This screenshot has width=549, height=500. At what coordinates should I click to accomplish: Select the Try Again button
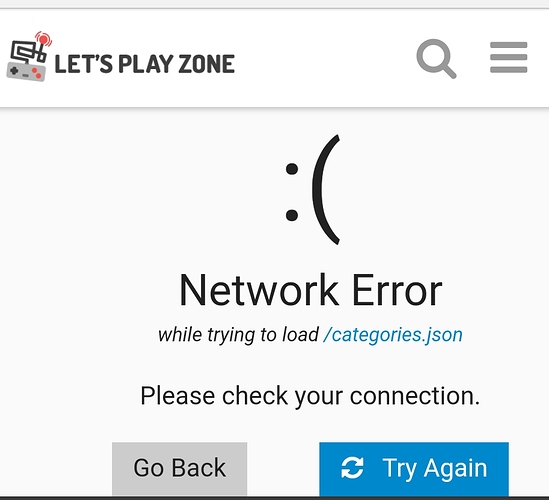click(x=414, y=468)
